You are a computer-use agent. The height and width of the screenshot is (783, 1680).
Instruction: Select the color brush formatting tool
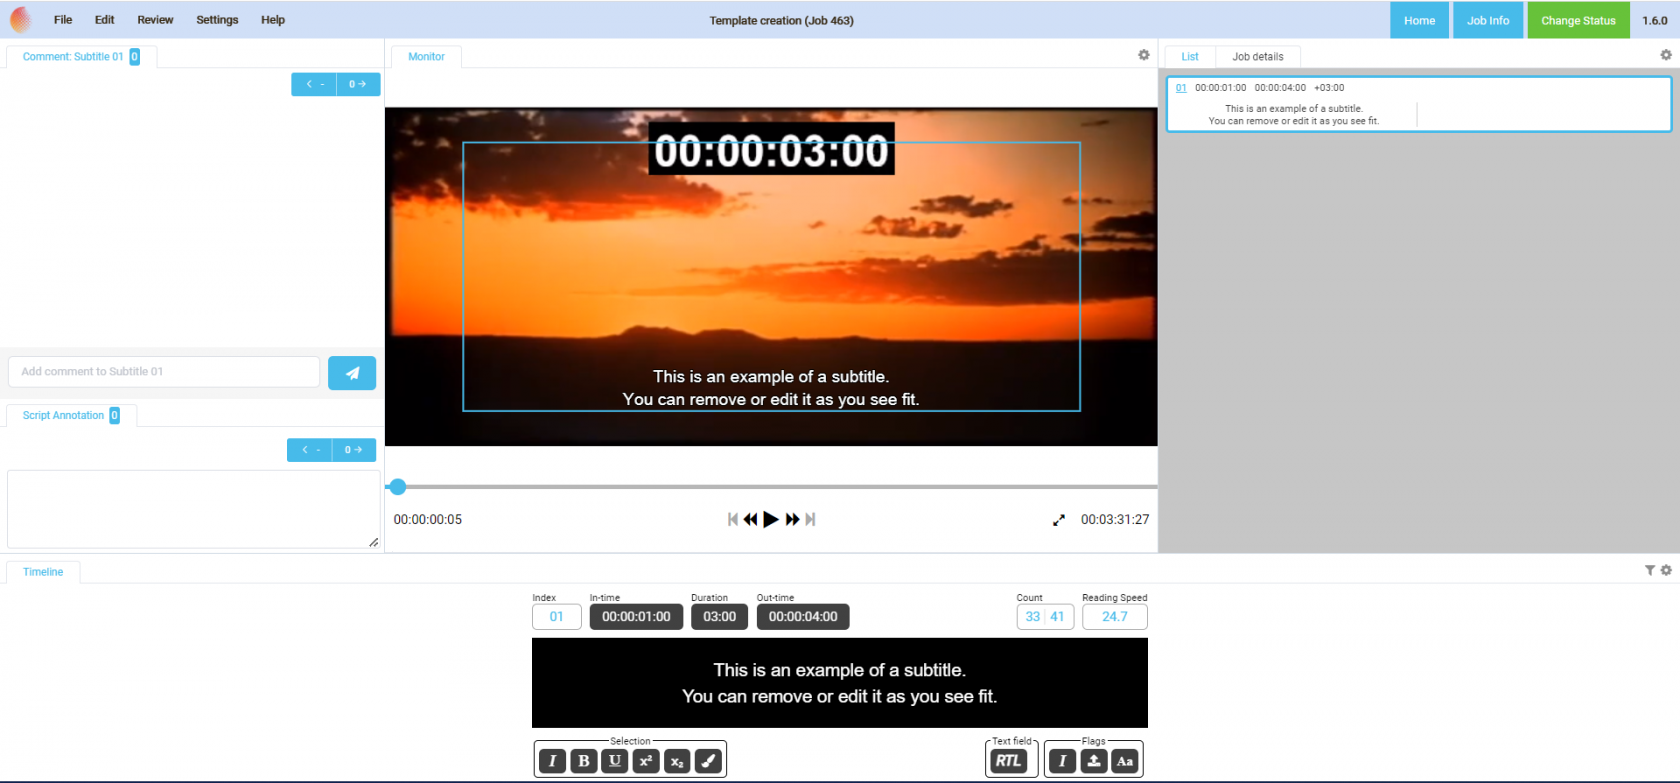click(x=708, y=761)
